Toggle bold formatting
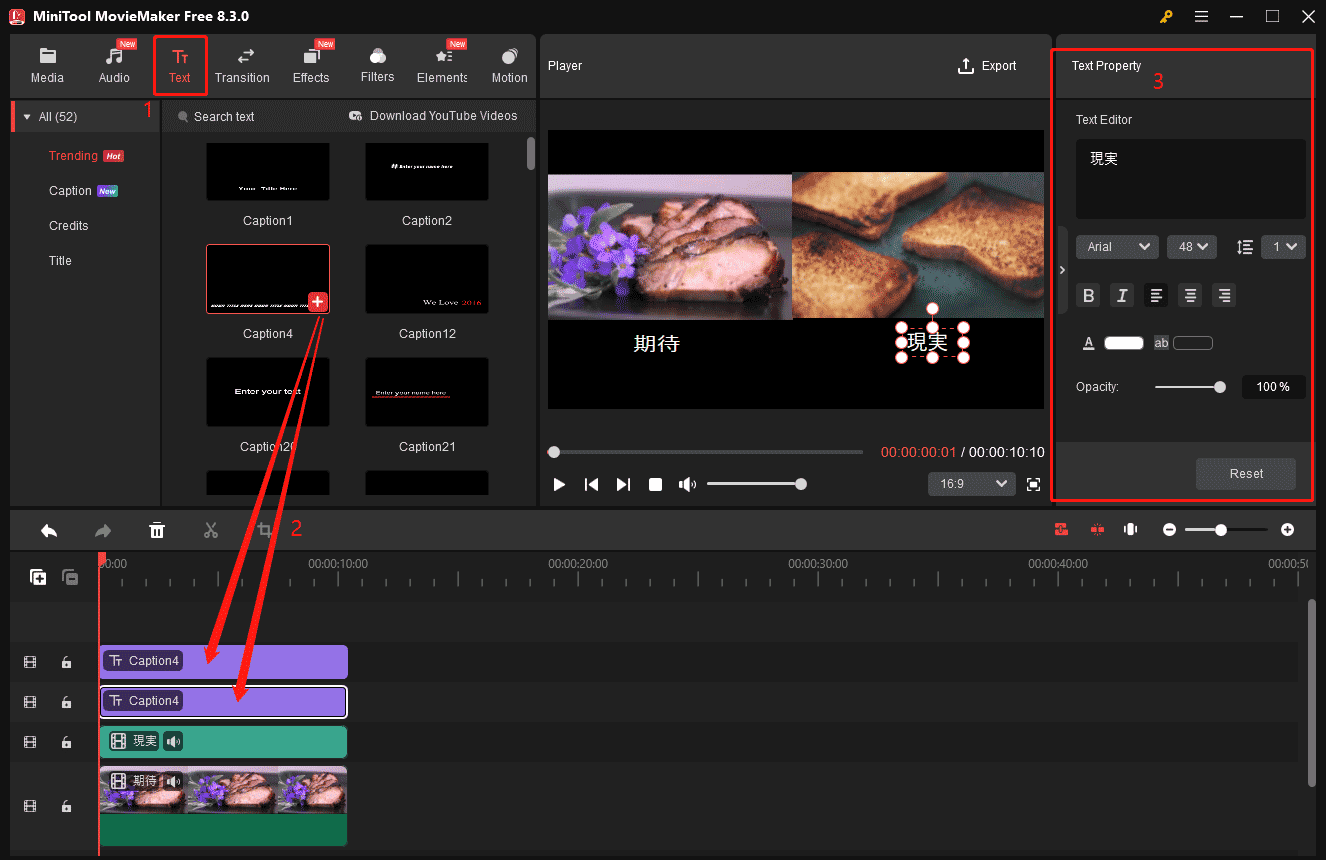Image resolution: width=1326 pixels, height=860 pixels. pos(1089,295)
